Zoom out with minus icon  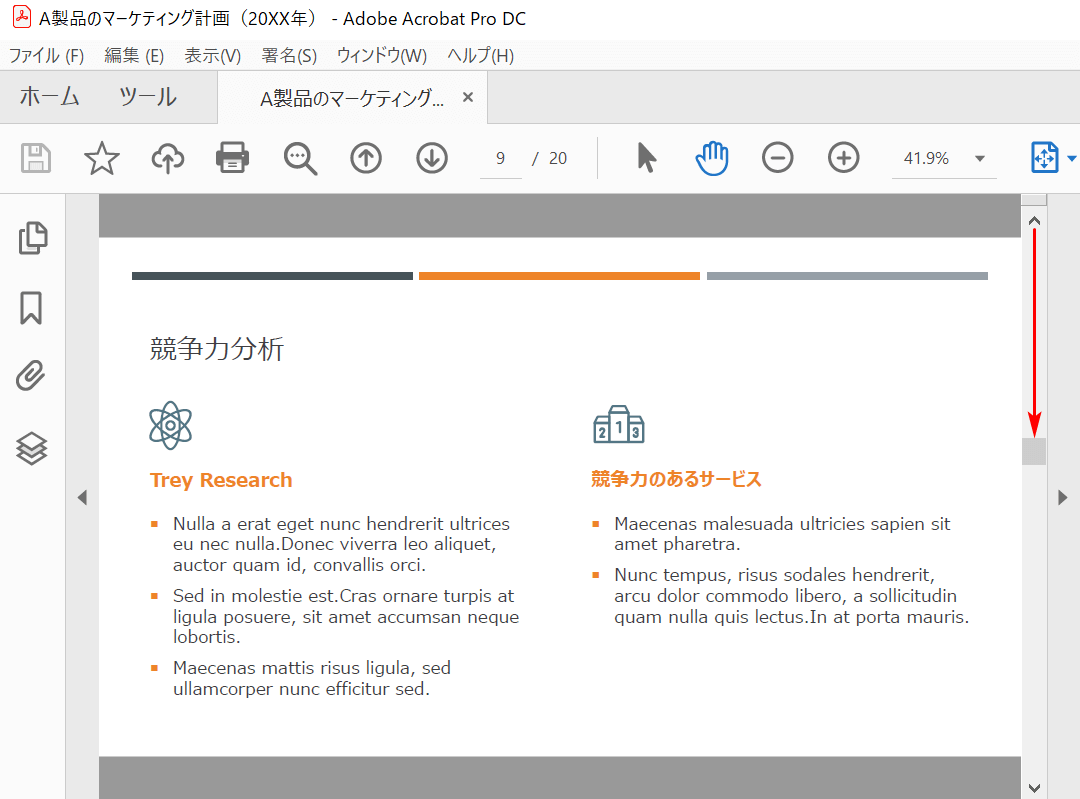click(778, 158)
